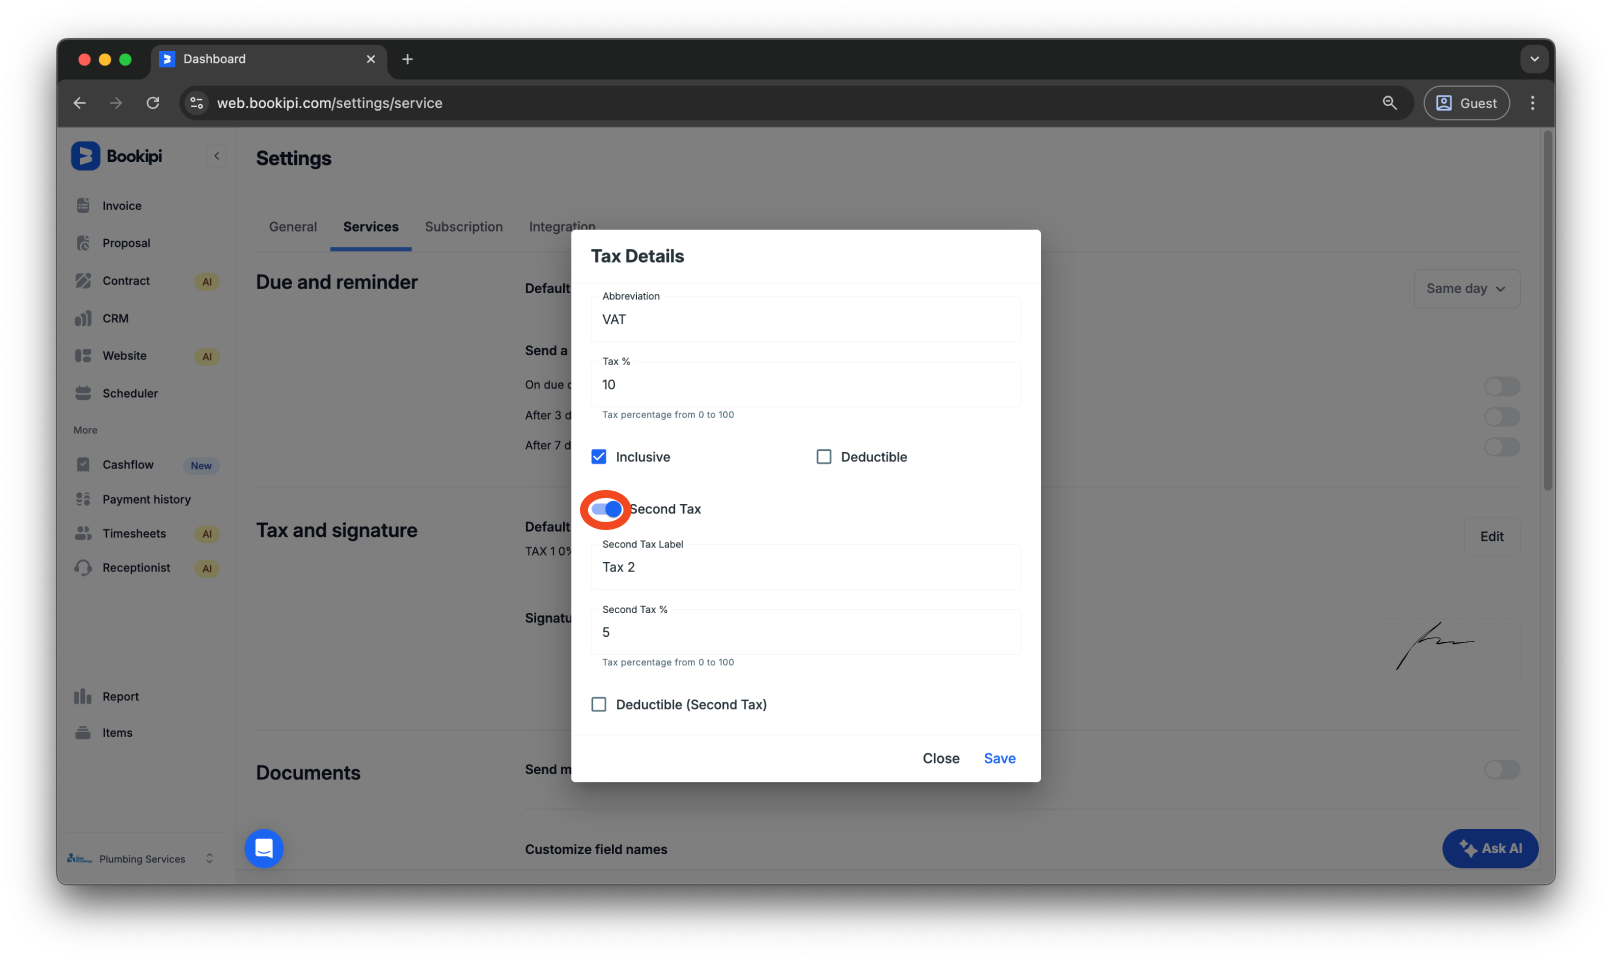Save the tax details

[x=999, y=759]
